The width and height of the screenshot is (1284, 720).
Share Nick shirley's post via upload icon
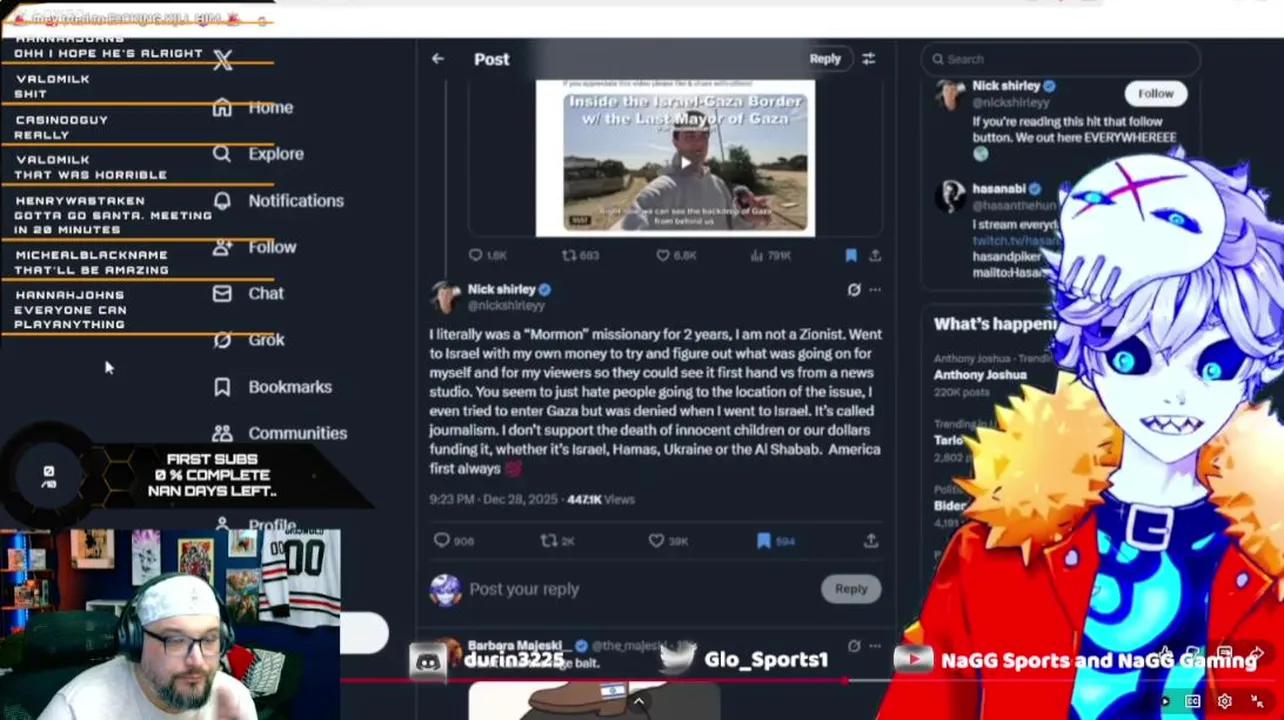[x=871, y=541]
